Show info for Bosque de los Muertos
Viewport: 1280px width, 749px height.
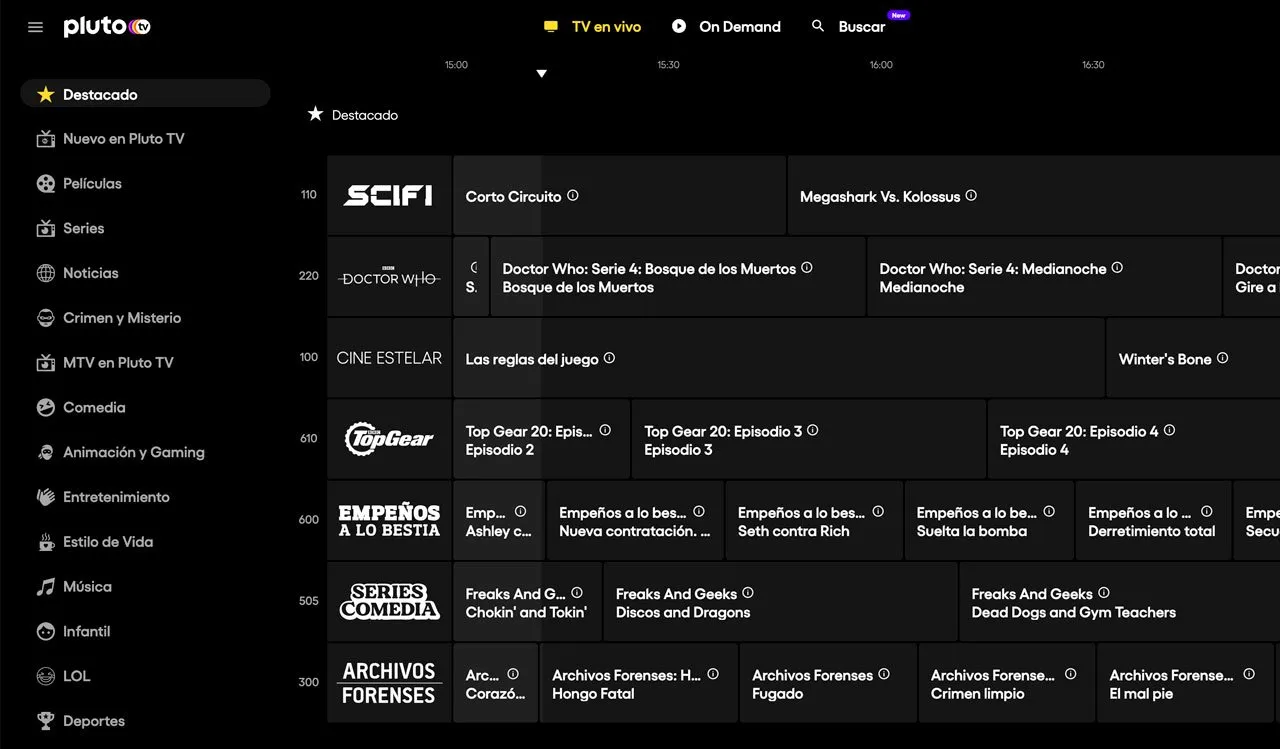[x=807, y=268]
